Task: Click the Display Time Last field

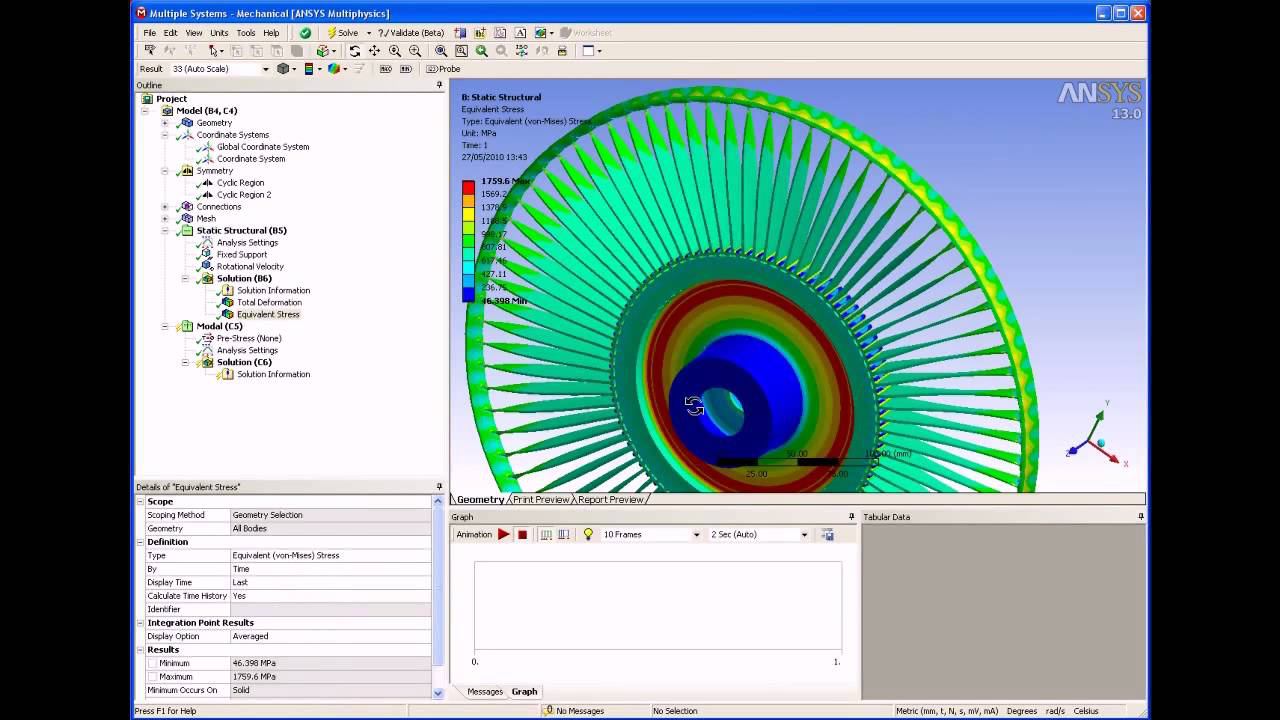Action: point(330,582)
